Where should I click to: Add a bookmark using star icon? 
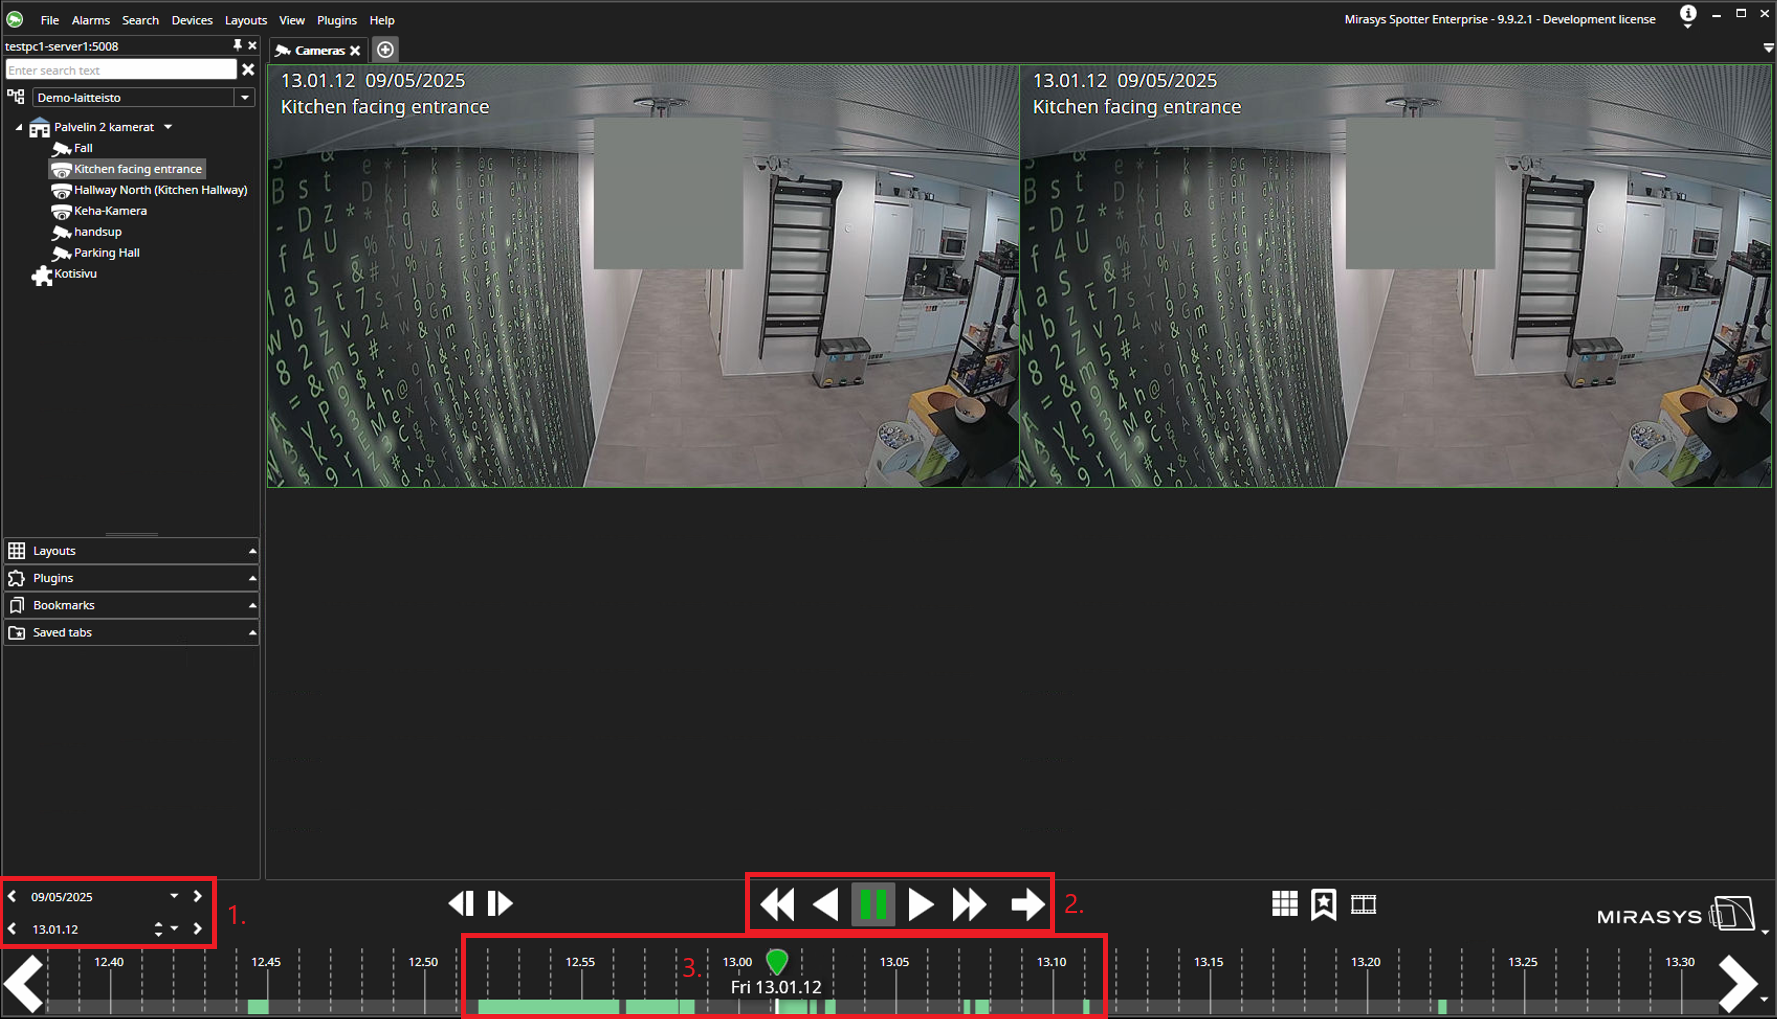pos(1323,904)
